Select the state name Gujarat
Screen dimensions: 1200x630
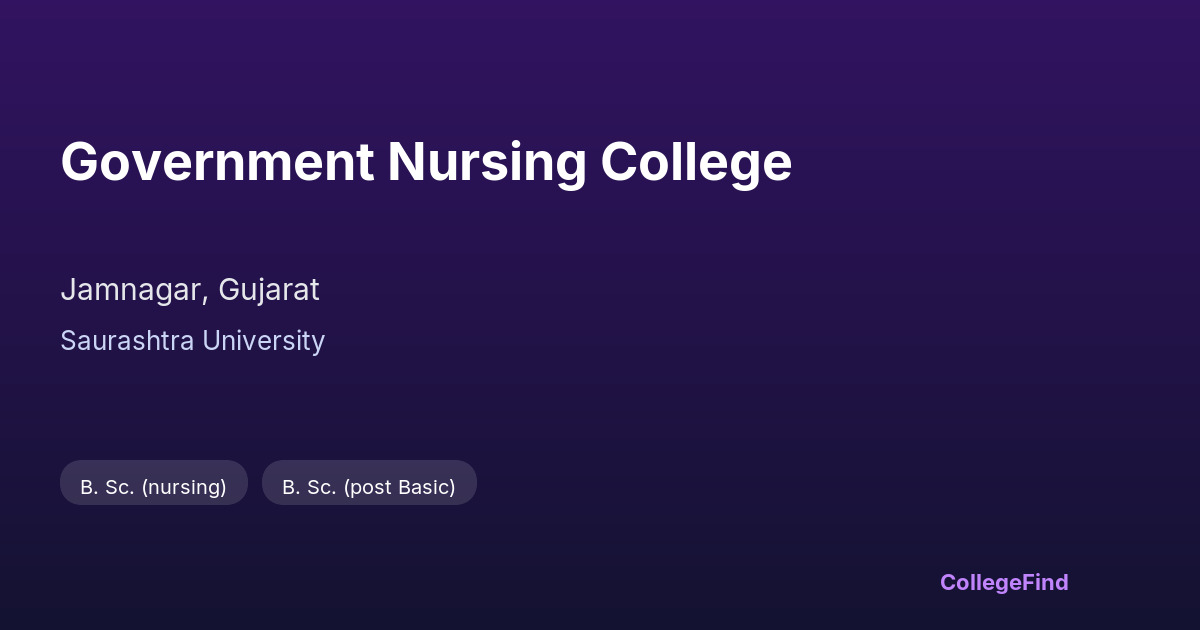(269, 290)
